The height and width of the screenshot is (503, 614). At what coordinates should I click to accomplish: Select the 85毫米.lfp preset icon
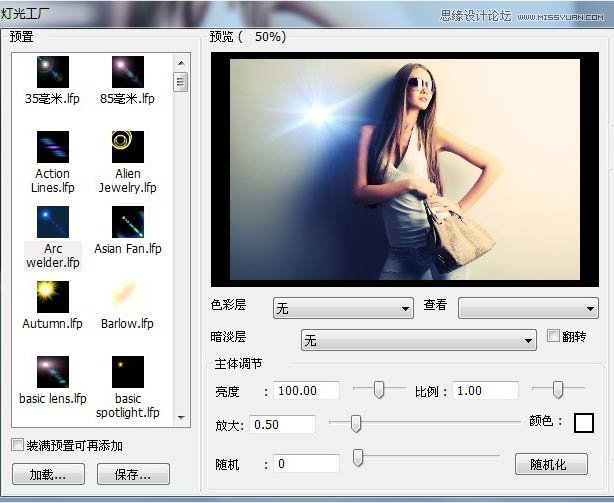127,72
